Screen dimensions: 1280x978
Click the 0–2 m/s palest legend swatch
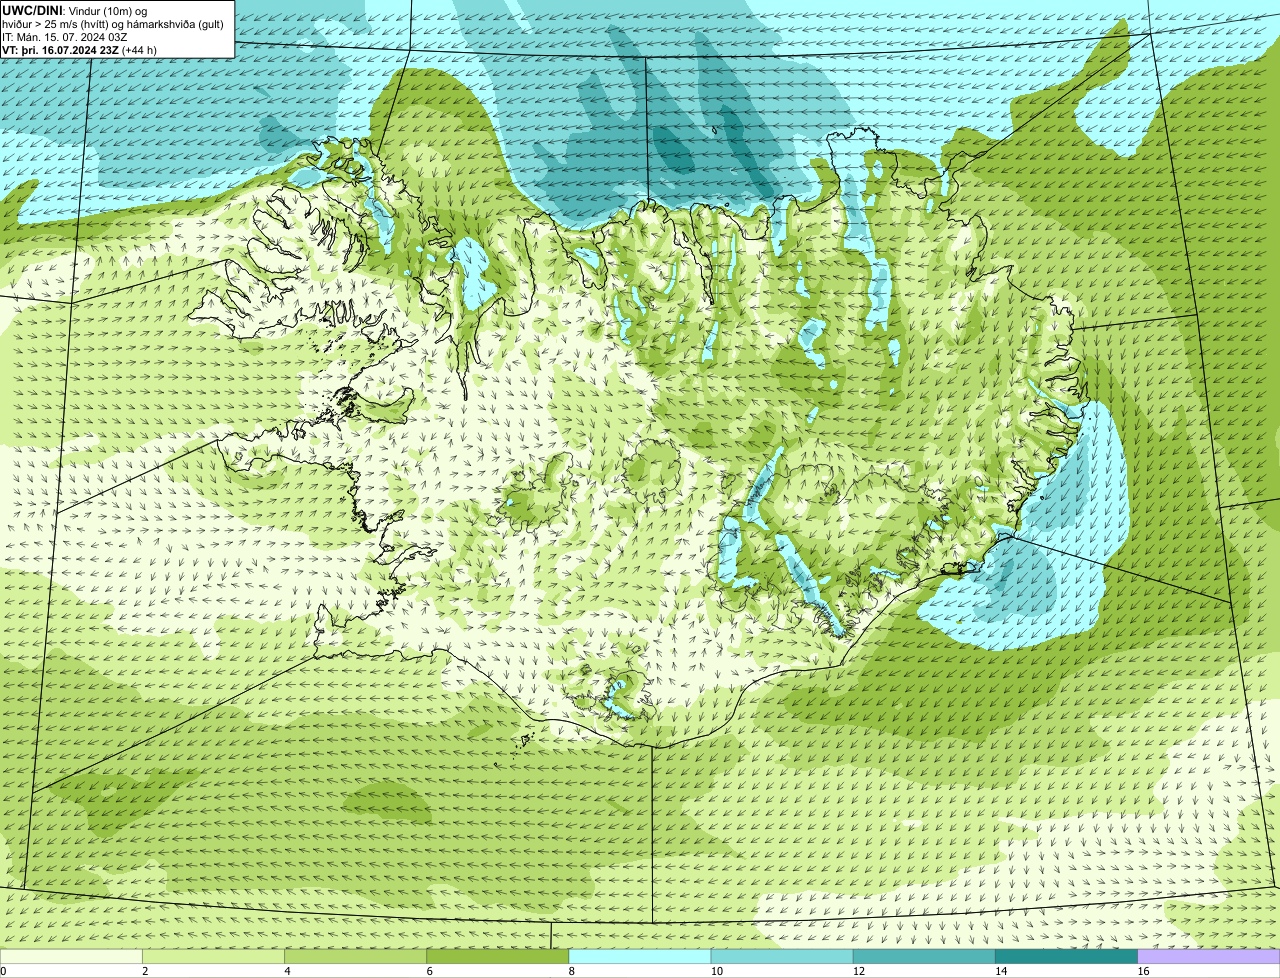tap(71, 956)
